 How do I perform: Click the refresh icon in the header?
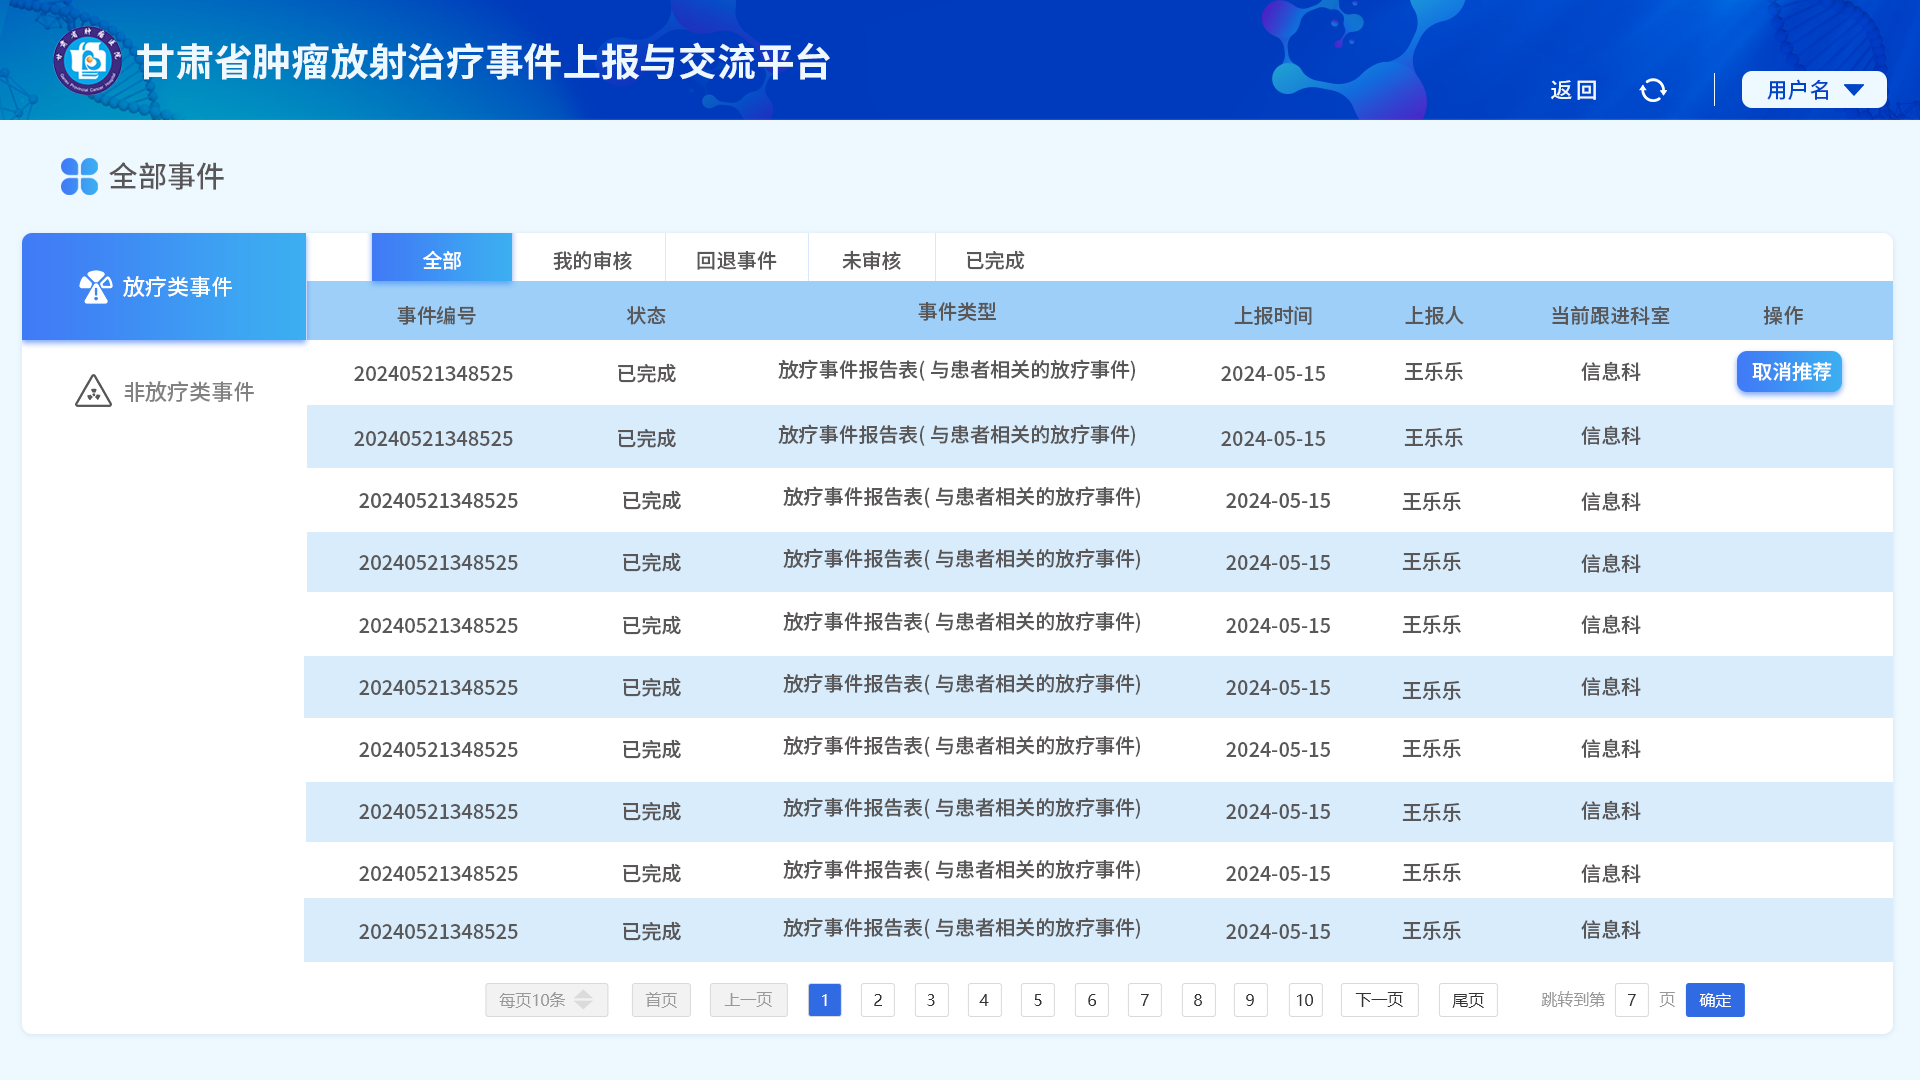1653,90
